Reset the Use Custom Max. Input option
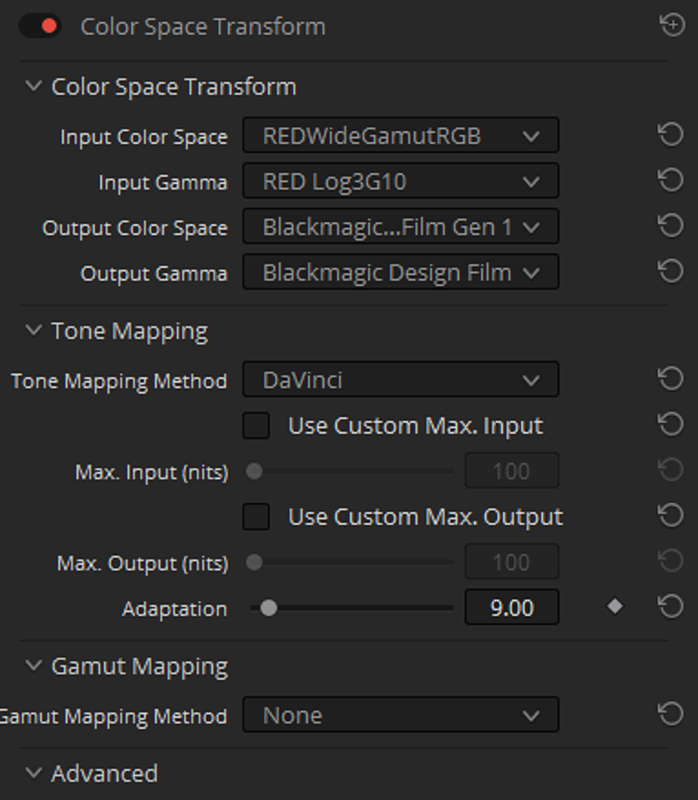698x800 pixels. [x=670, y=424]
